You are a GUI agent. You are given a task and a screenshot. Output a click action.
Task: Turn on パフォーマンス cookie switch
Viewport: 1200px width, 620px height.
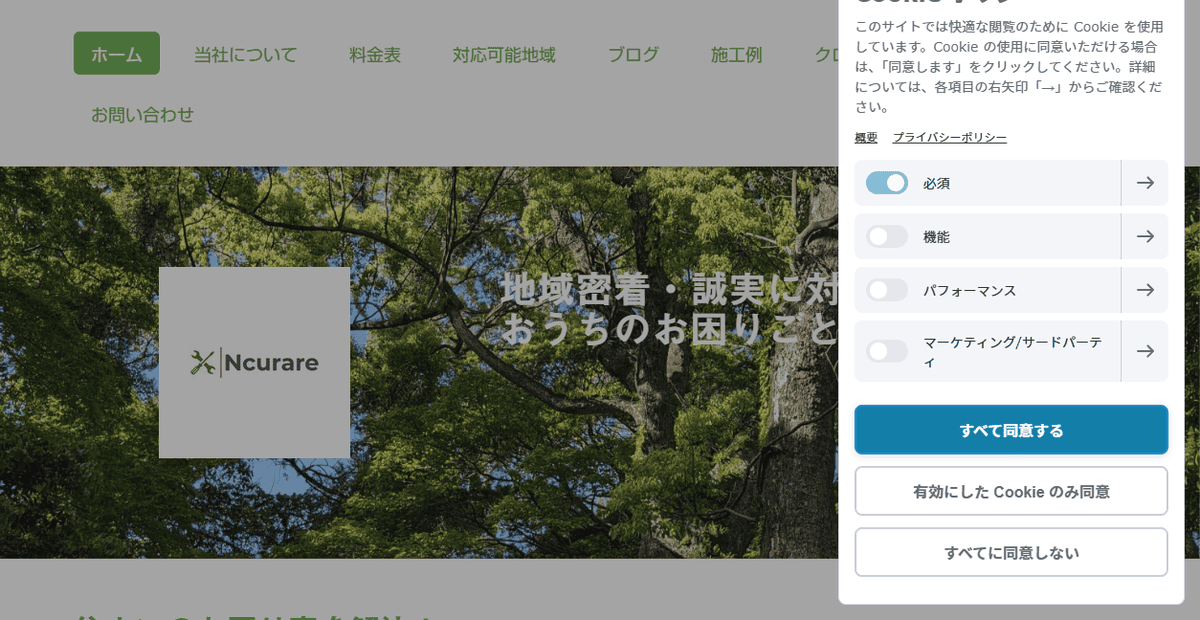(x=887, y=290)
